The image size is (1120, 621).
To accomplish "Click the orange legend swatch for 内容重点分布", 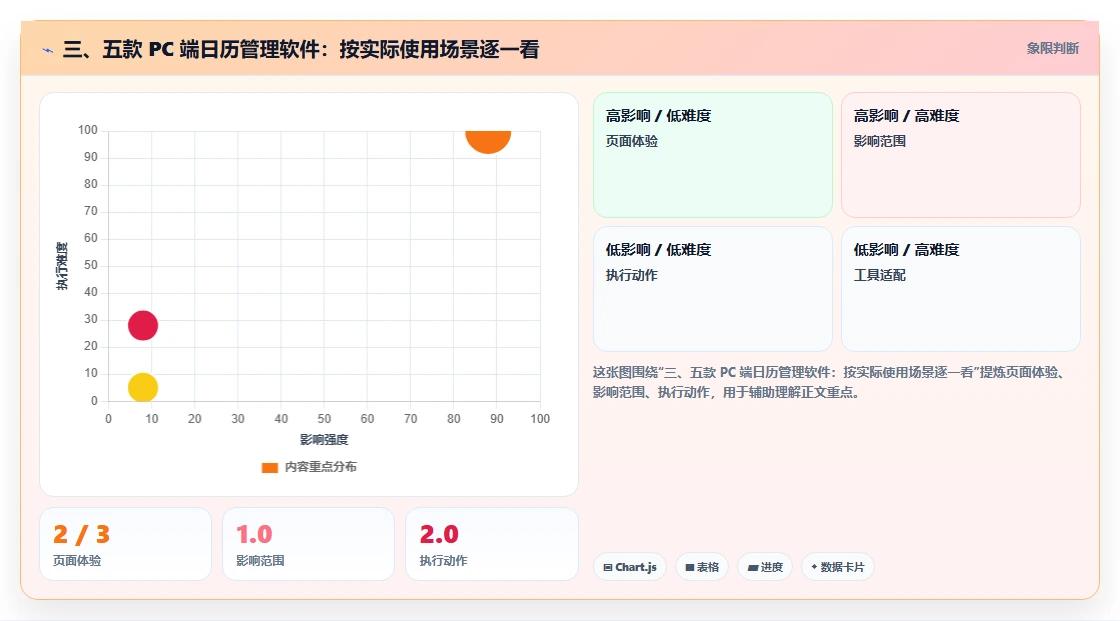I will 269,467.
